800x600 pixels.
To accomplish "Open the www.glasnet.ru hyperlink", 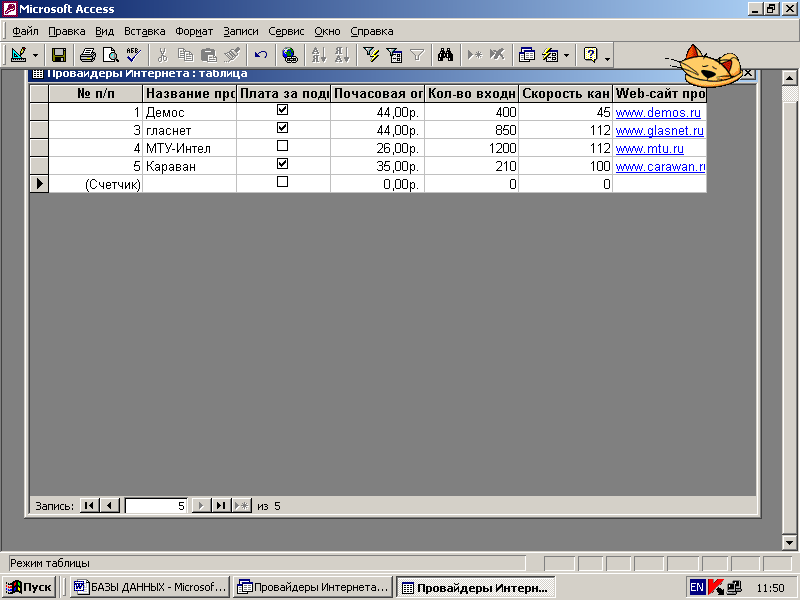I will pyautogui.click(x=660, y=131).
